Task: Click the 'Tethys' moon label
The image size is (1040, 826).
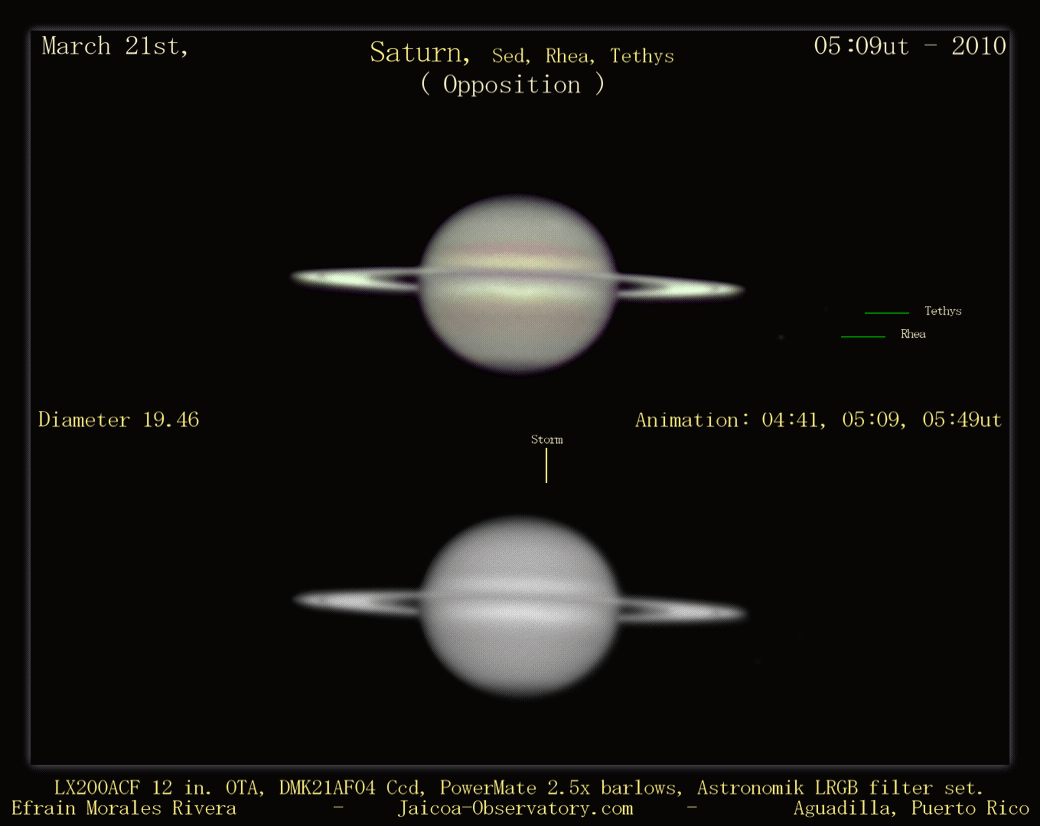Action: [x=942, y=311]
